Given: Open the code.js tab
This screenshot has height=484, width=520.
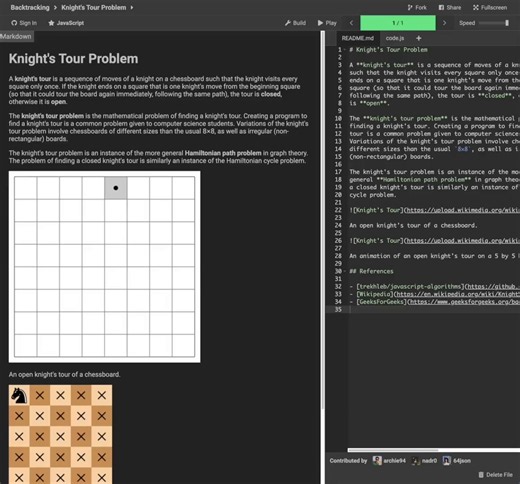Looking at the screenshot, I should click(x=395, y=38).
